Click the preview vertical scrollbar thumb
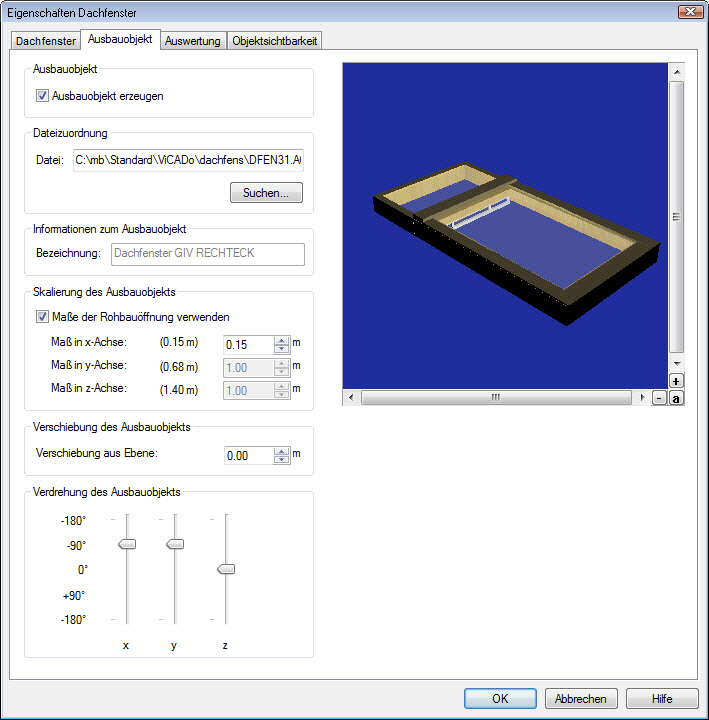This screenshot has width=709, height=720. pos(677,217)
